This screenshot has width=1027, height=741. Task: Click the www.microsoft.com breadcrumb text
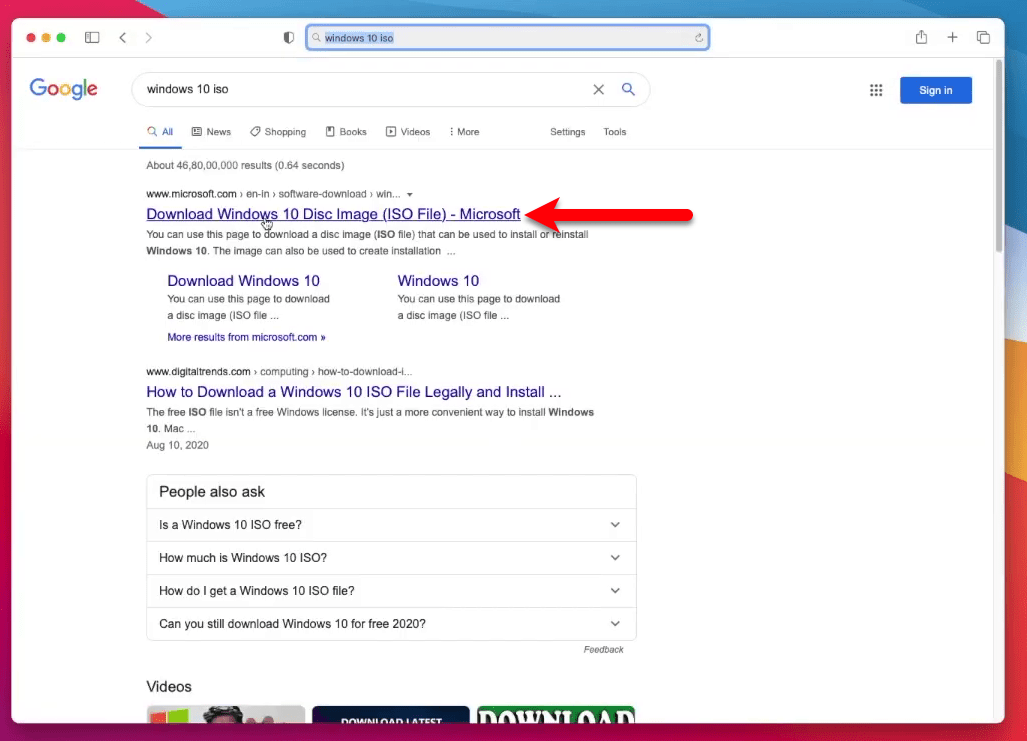click(191, 194)
